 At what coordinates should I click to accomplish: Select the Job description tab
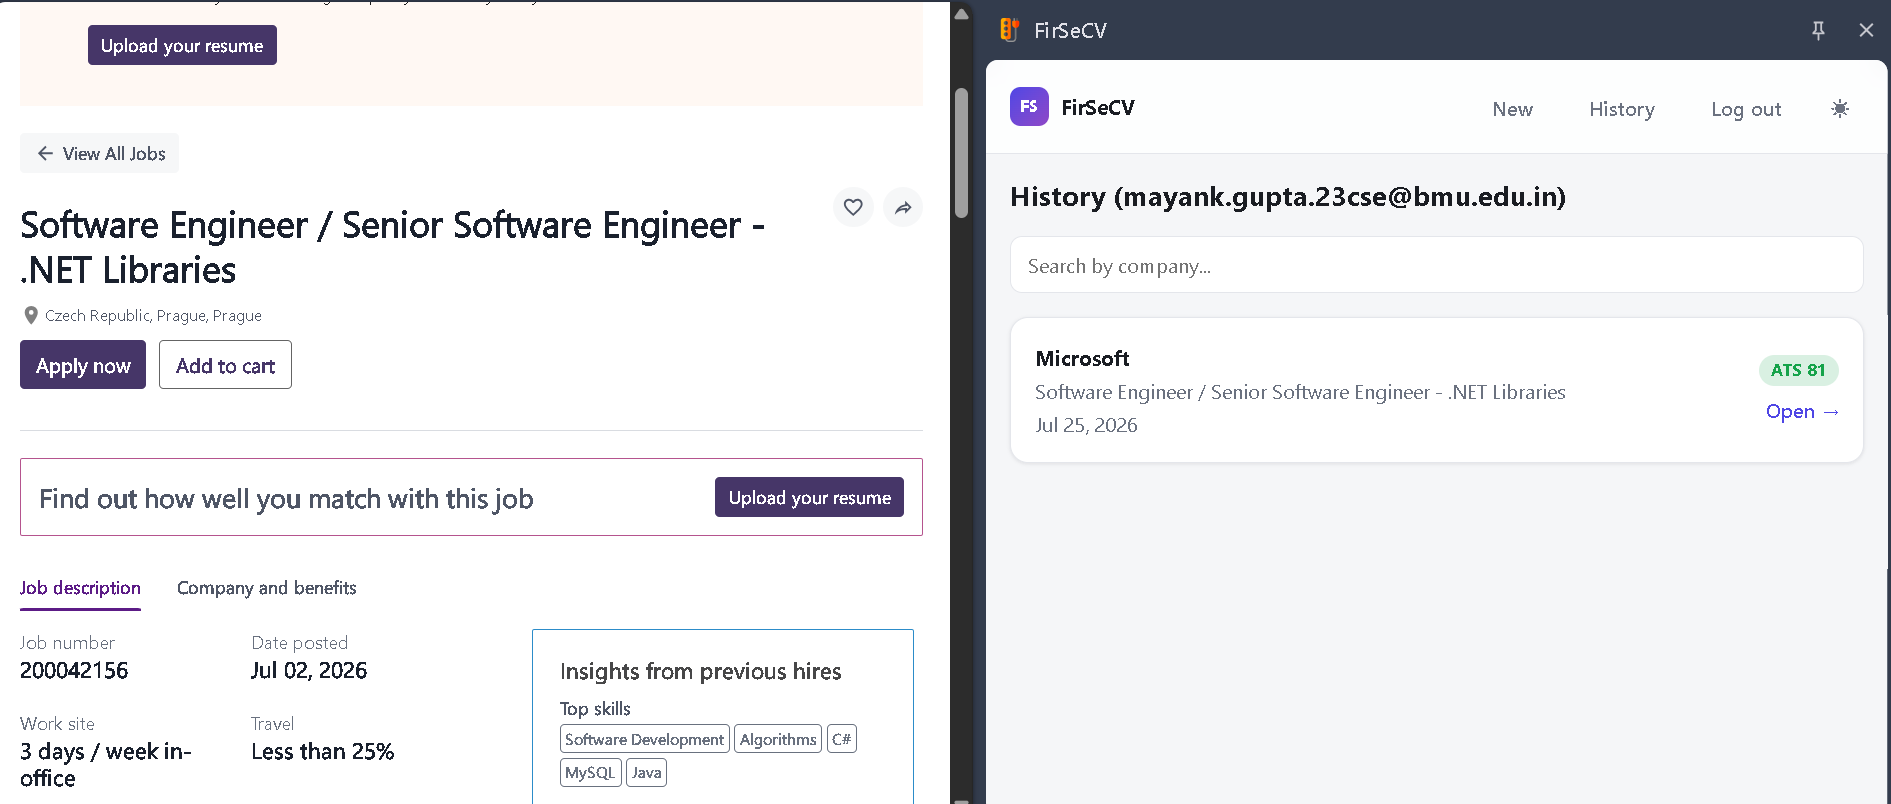pos(80,588)
